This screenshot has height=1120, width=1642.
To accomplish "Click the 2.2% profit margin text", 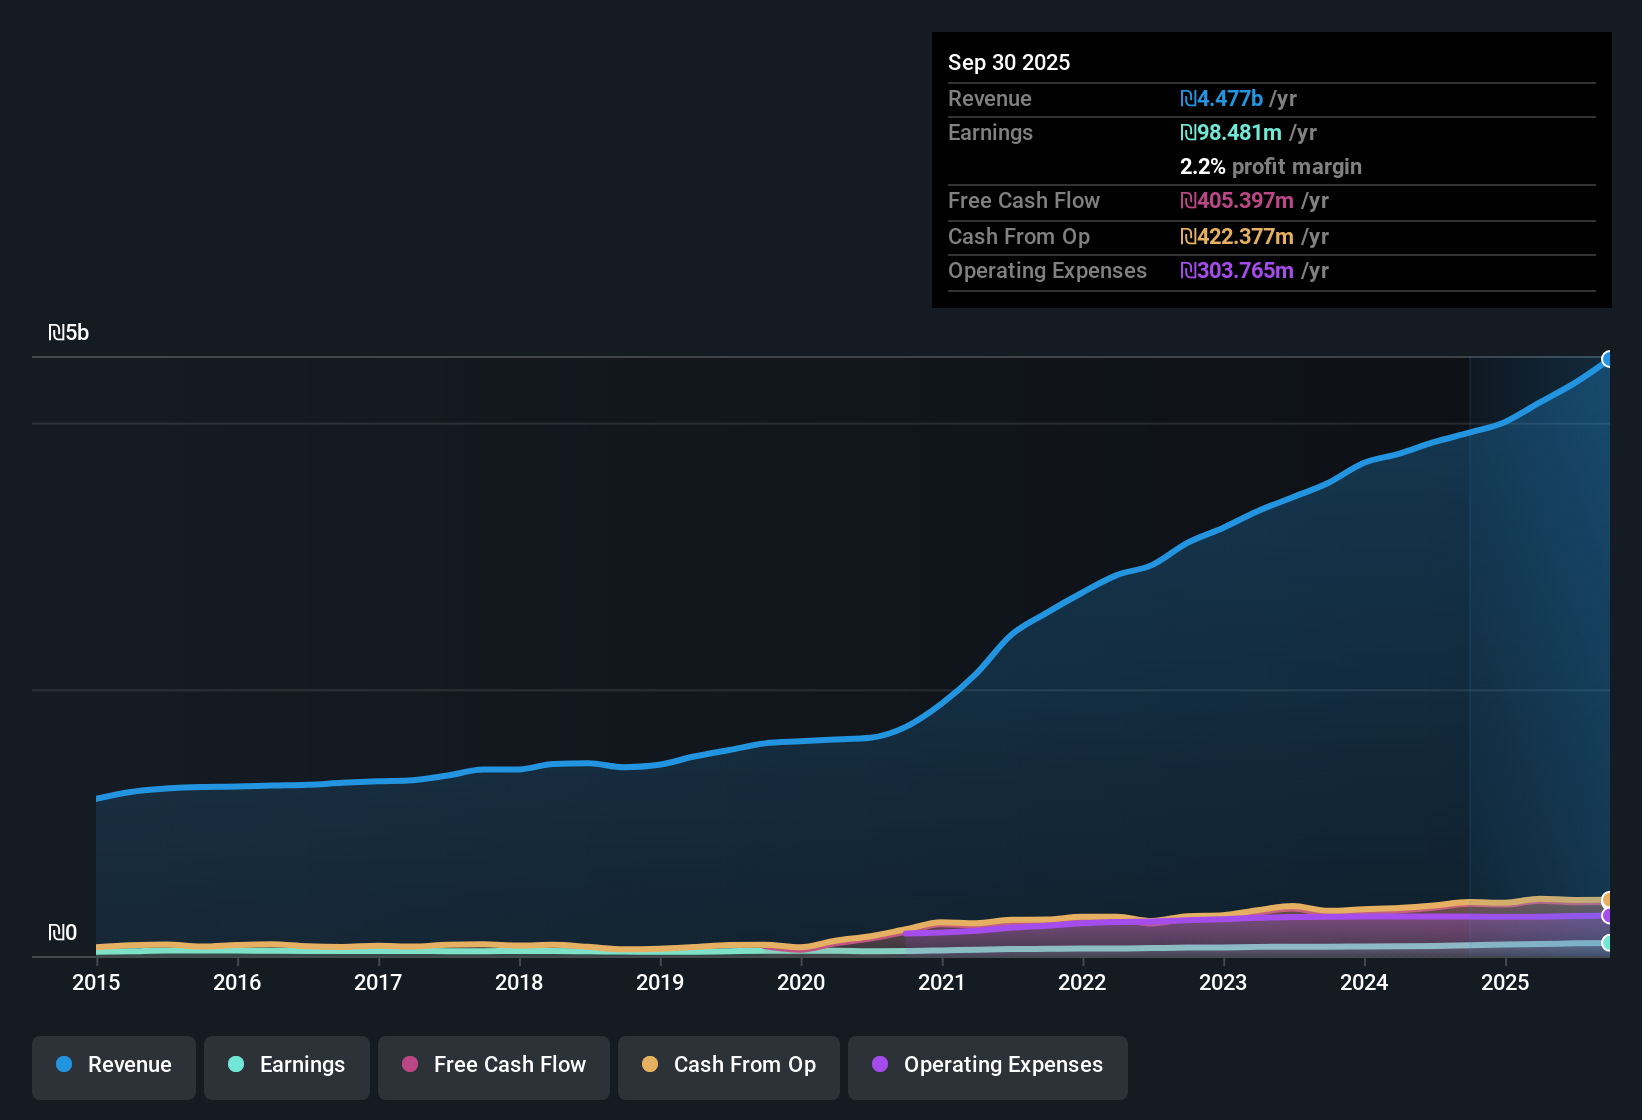I will (x=1270, y=167).
